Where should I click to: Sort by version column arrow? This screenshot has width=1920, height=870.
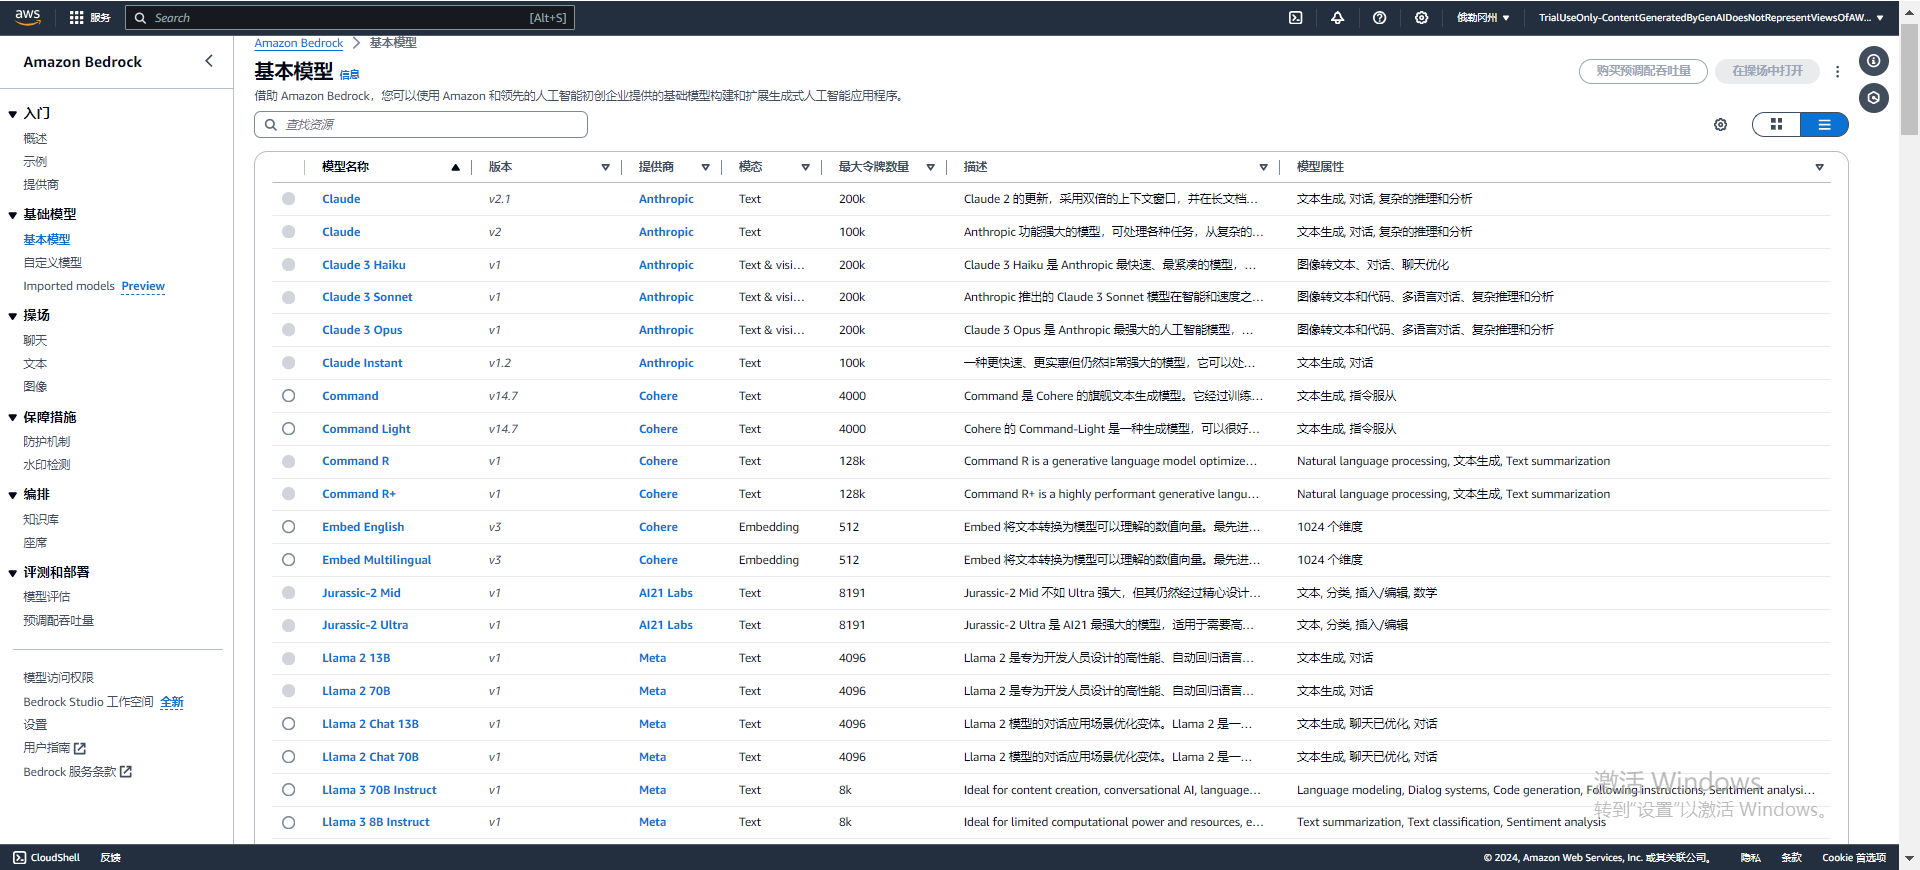pos(605,167)
